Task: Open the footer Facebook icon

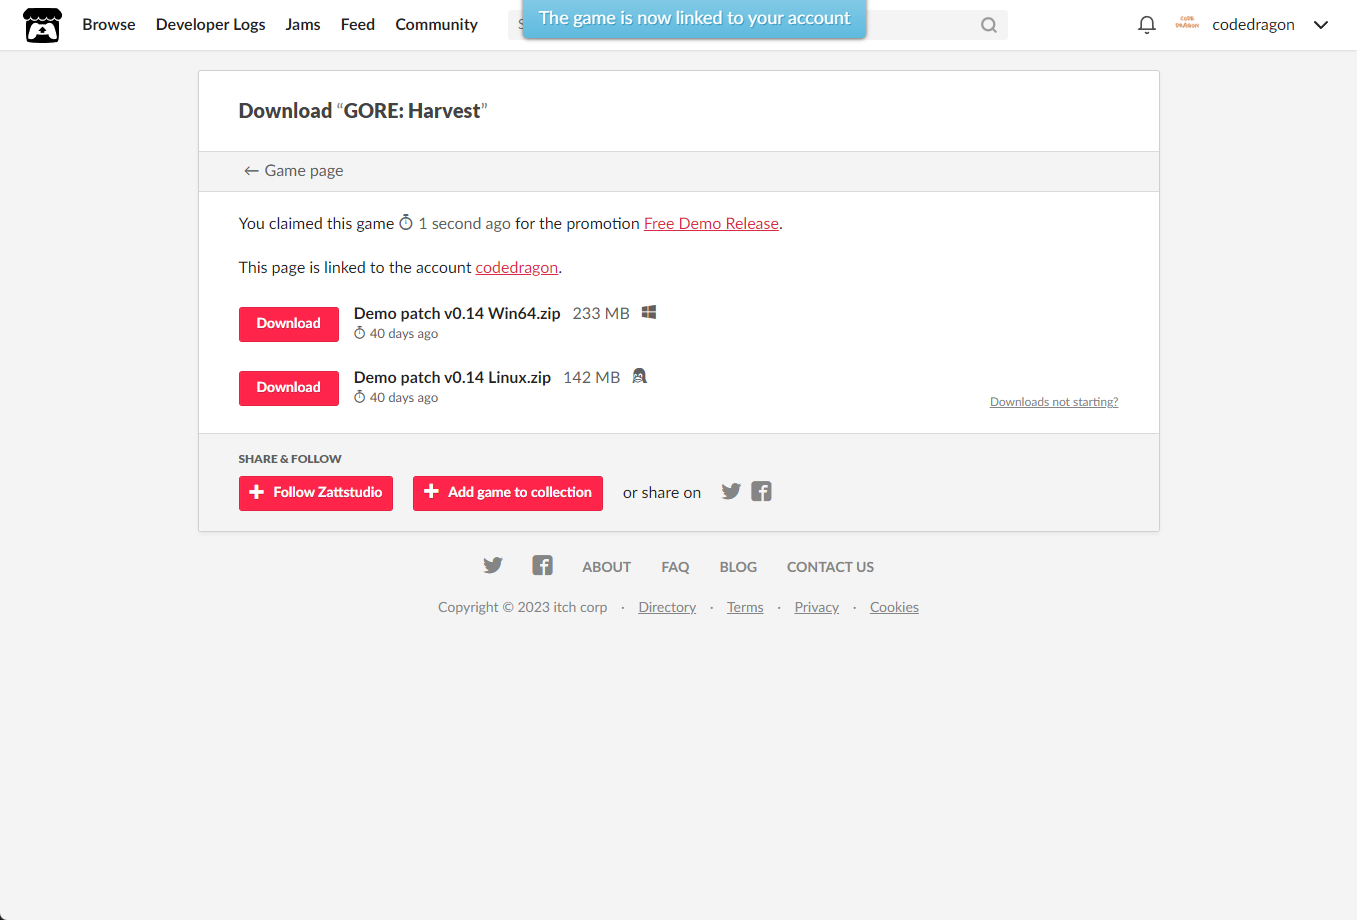Action: click(542, 565)
